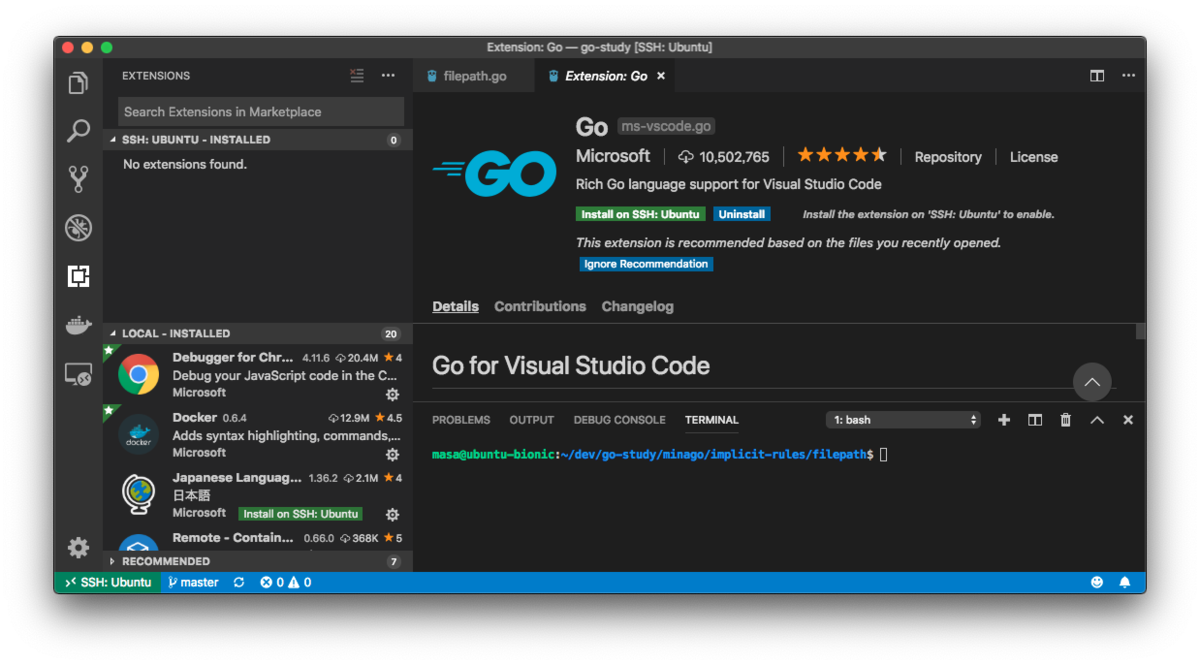Open the master branch selector
The height and width of the screenshot is (665, 1200).
[193, 582]
